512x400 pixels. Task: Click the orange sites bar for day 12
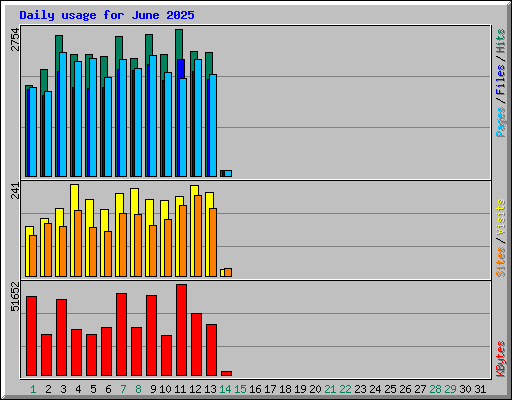198,236
